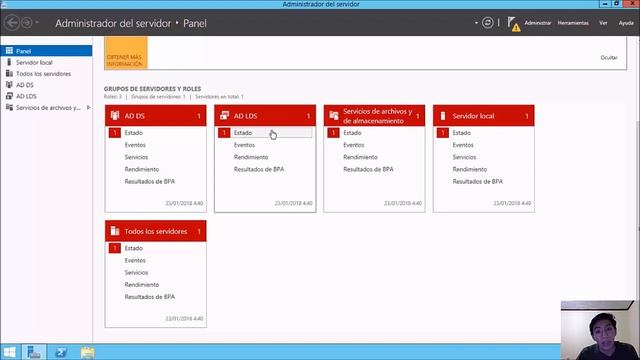Click the Todos los servidores tile icon
The image size is (640, 360).
tap(115, 231)
